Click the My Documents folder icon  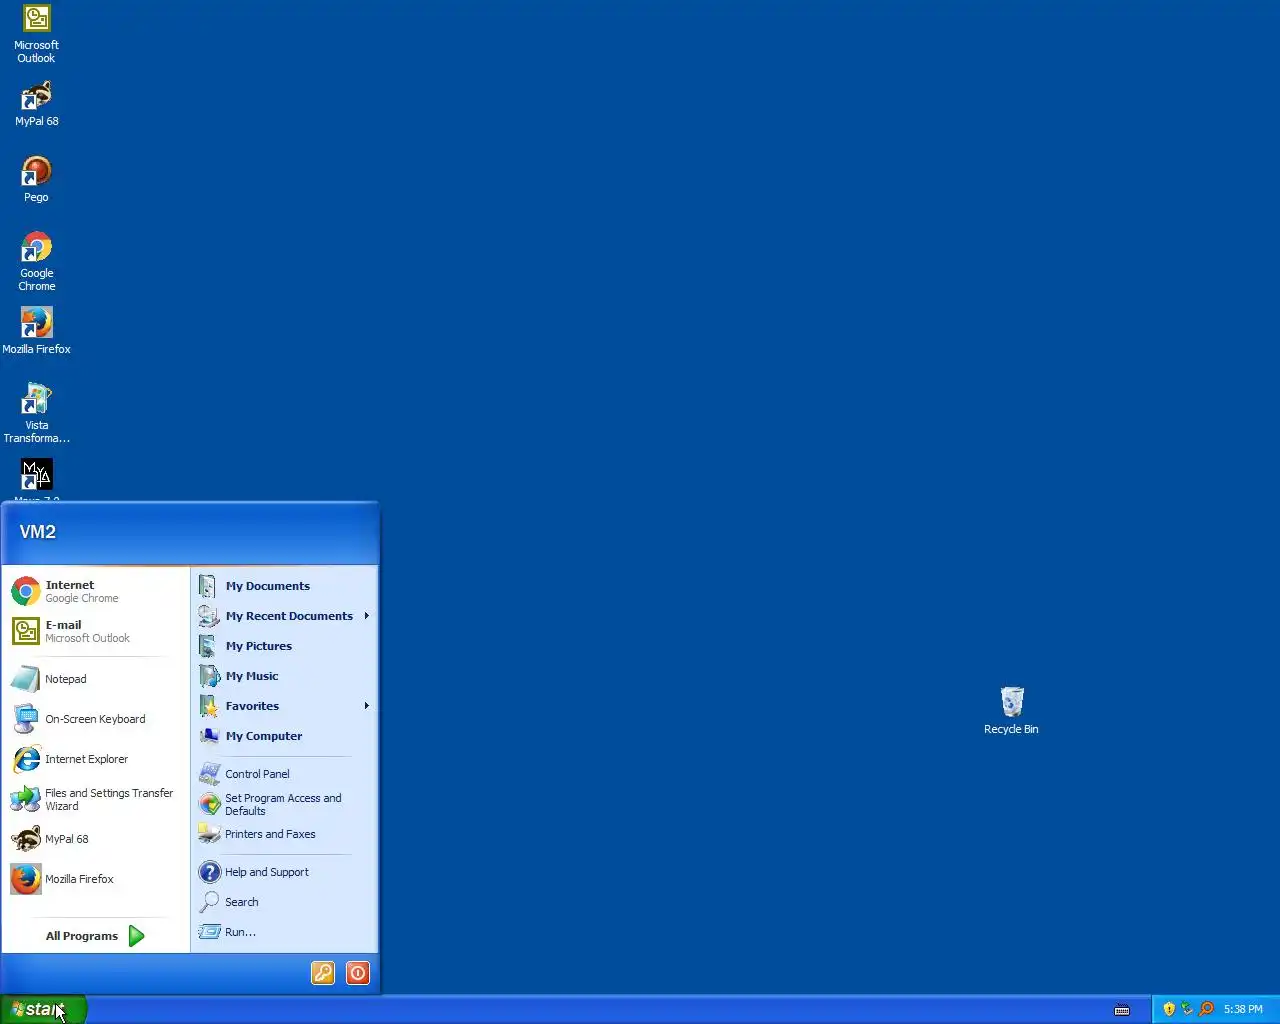(208, 586)
